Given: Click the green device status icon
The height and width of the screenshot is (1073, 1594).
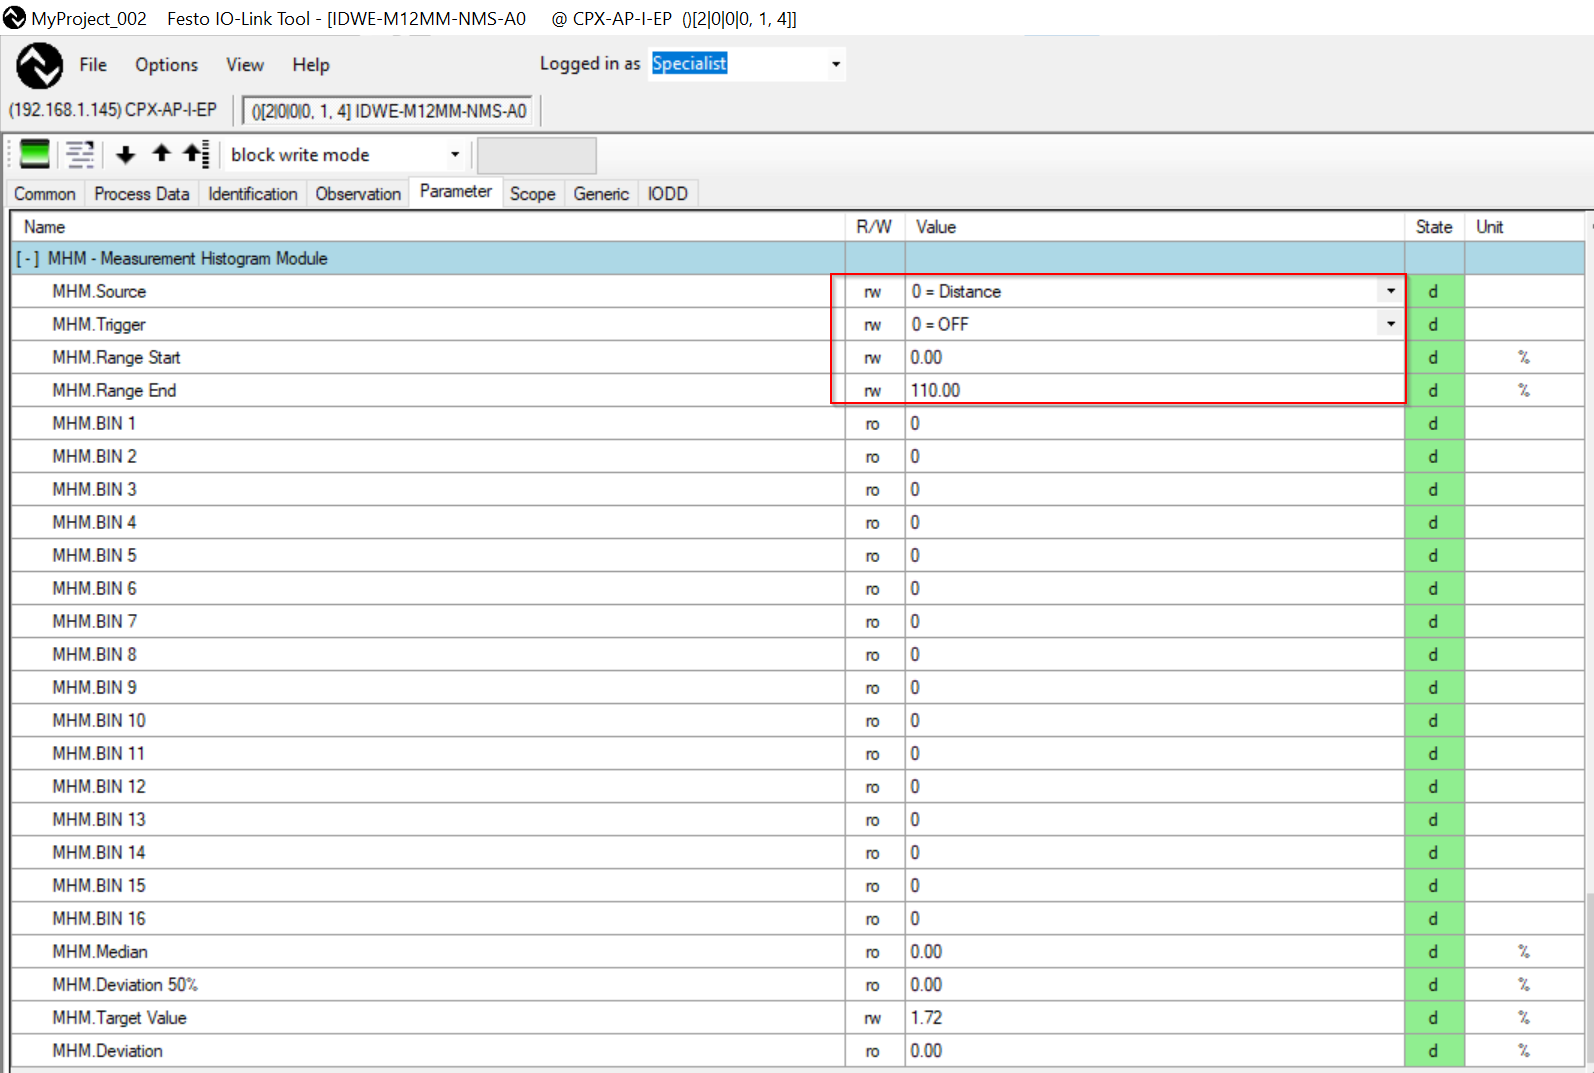Looking at the screenshot, I should (35, 154).
